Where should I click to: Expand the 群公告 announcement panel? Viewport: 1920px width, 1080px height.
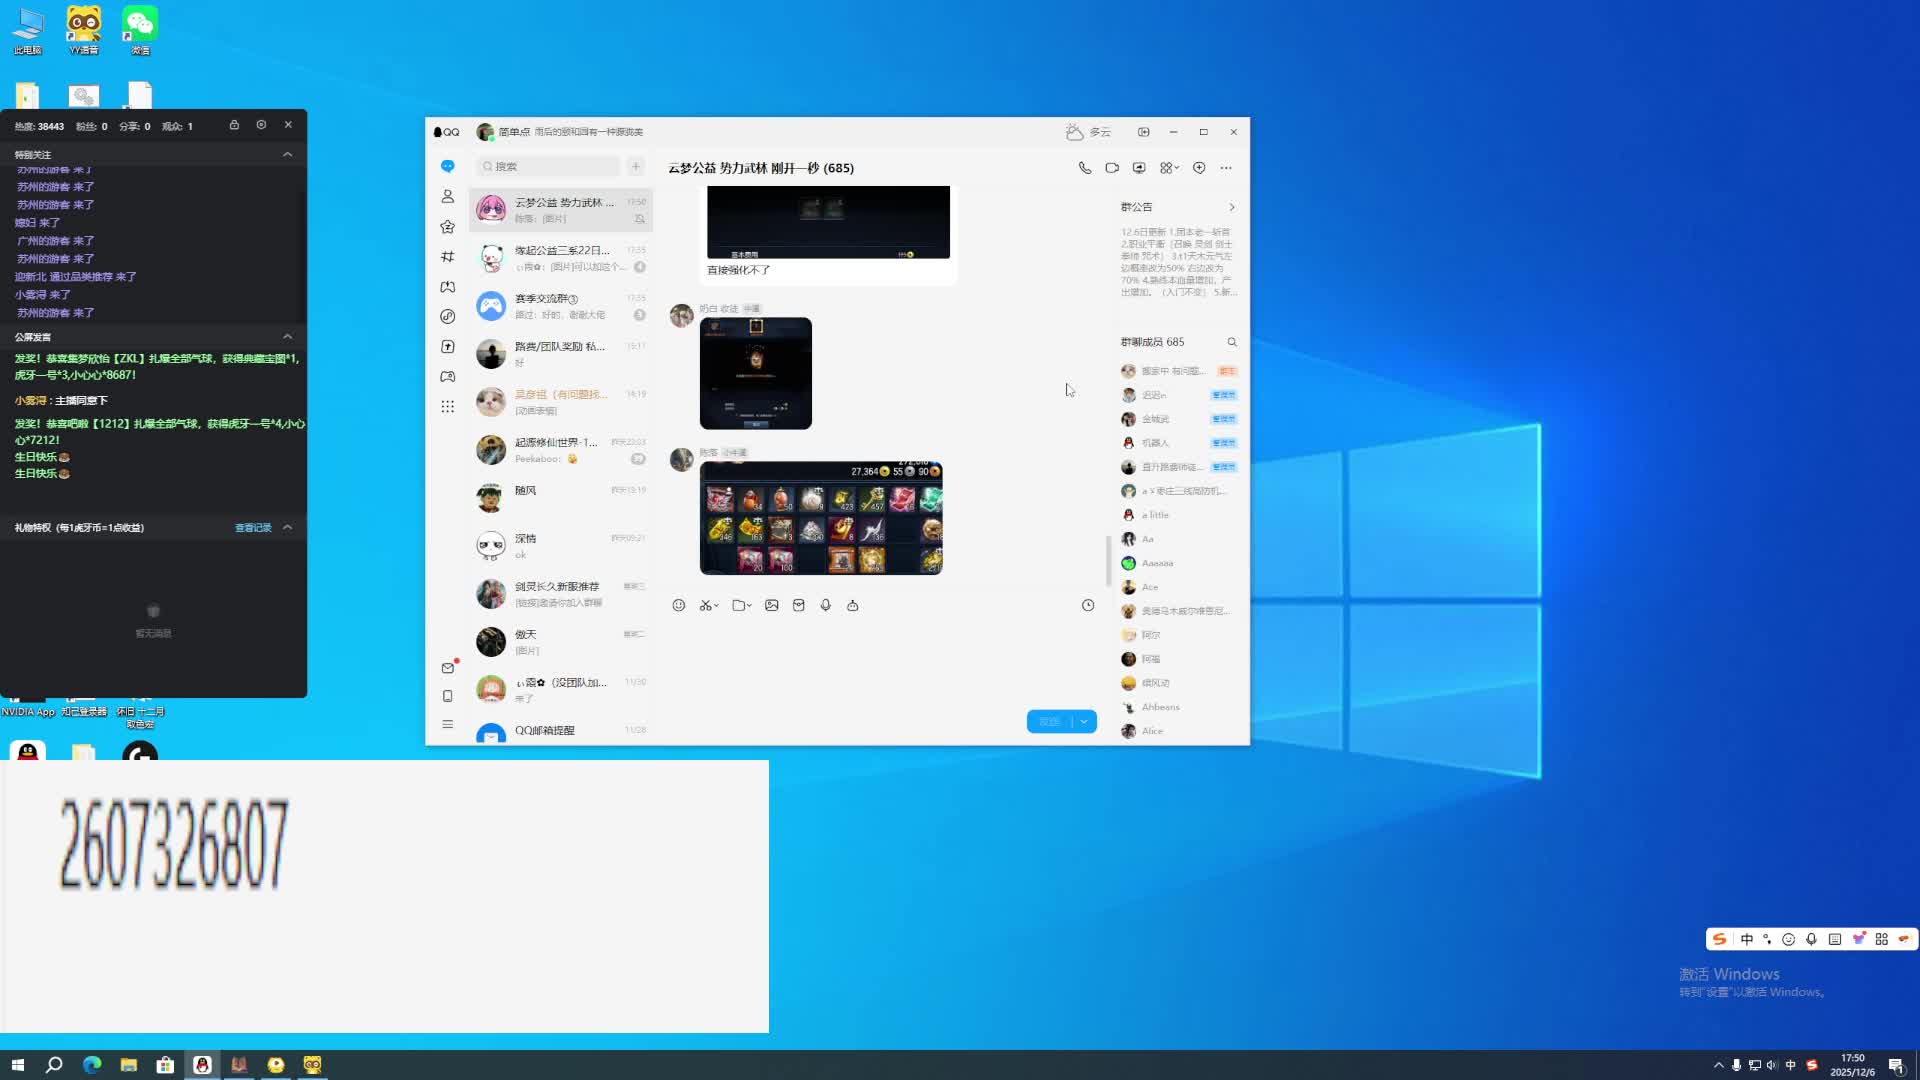click(x=1232, y=207)
